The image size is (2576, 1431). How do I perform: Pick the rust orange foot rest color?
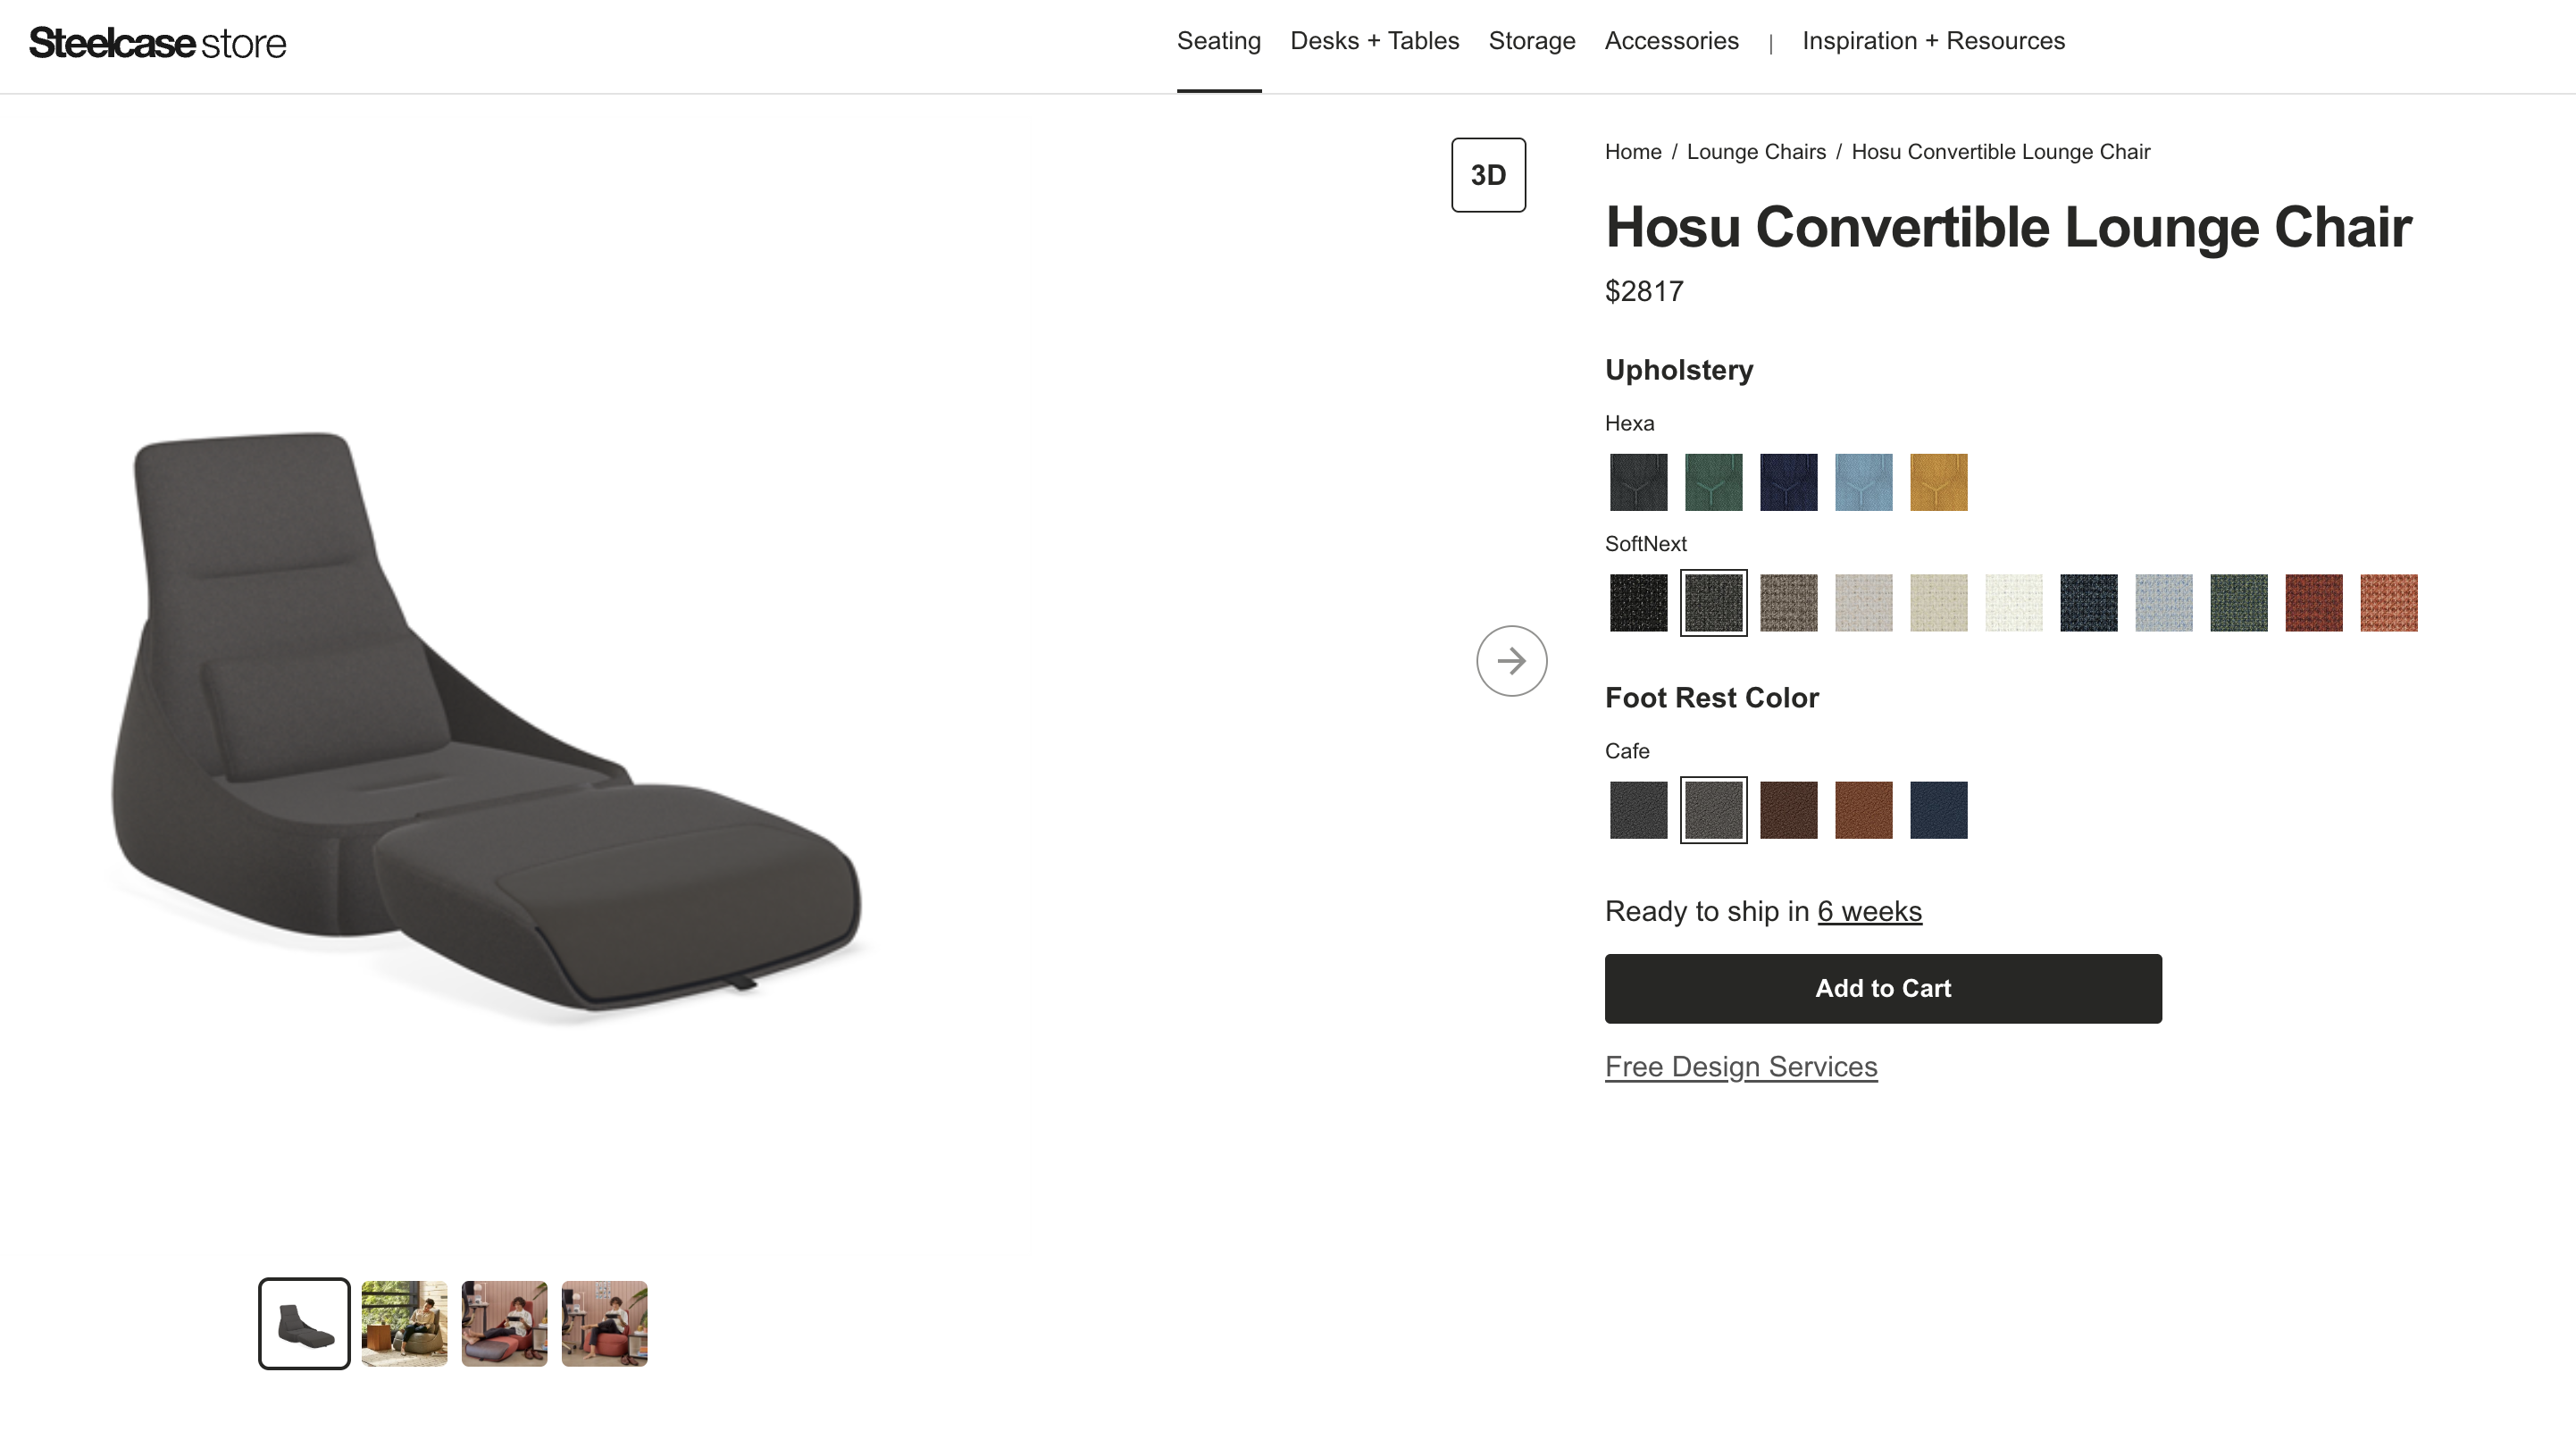1863,809
